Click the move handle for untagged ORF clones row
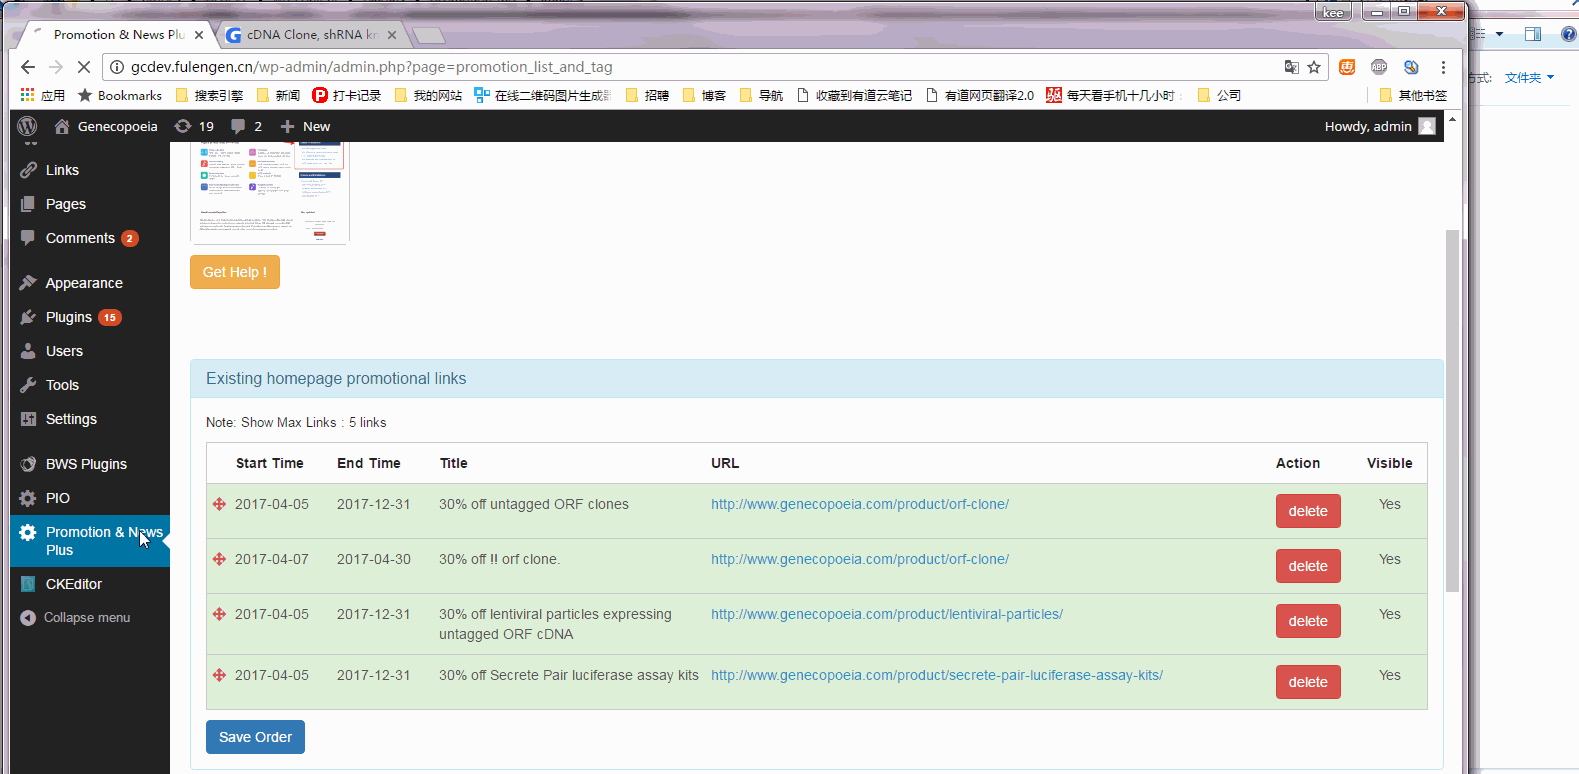This screenshot has width=1579, height=774. (x=219, y=504)
